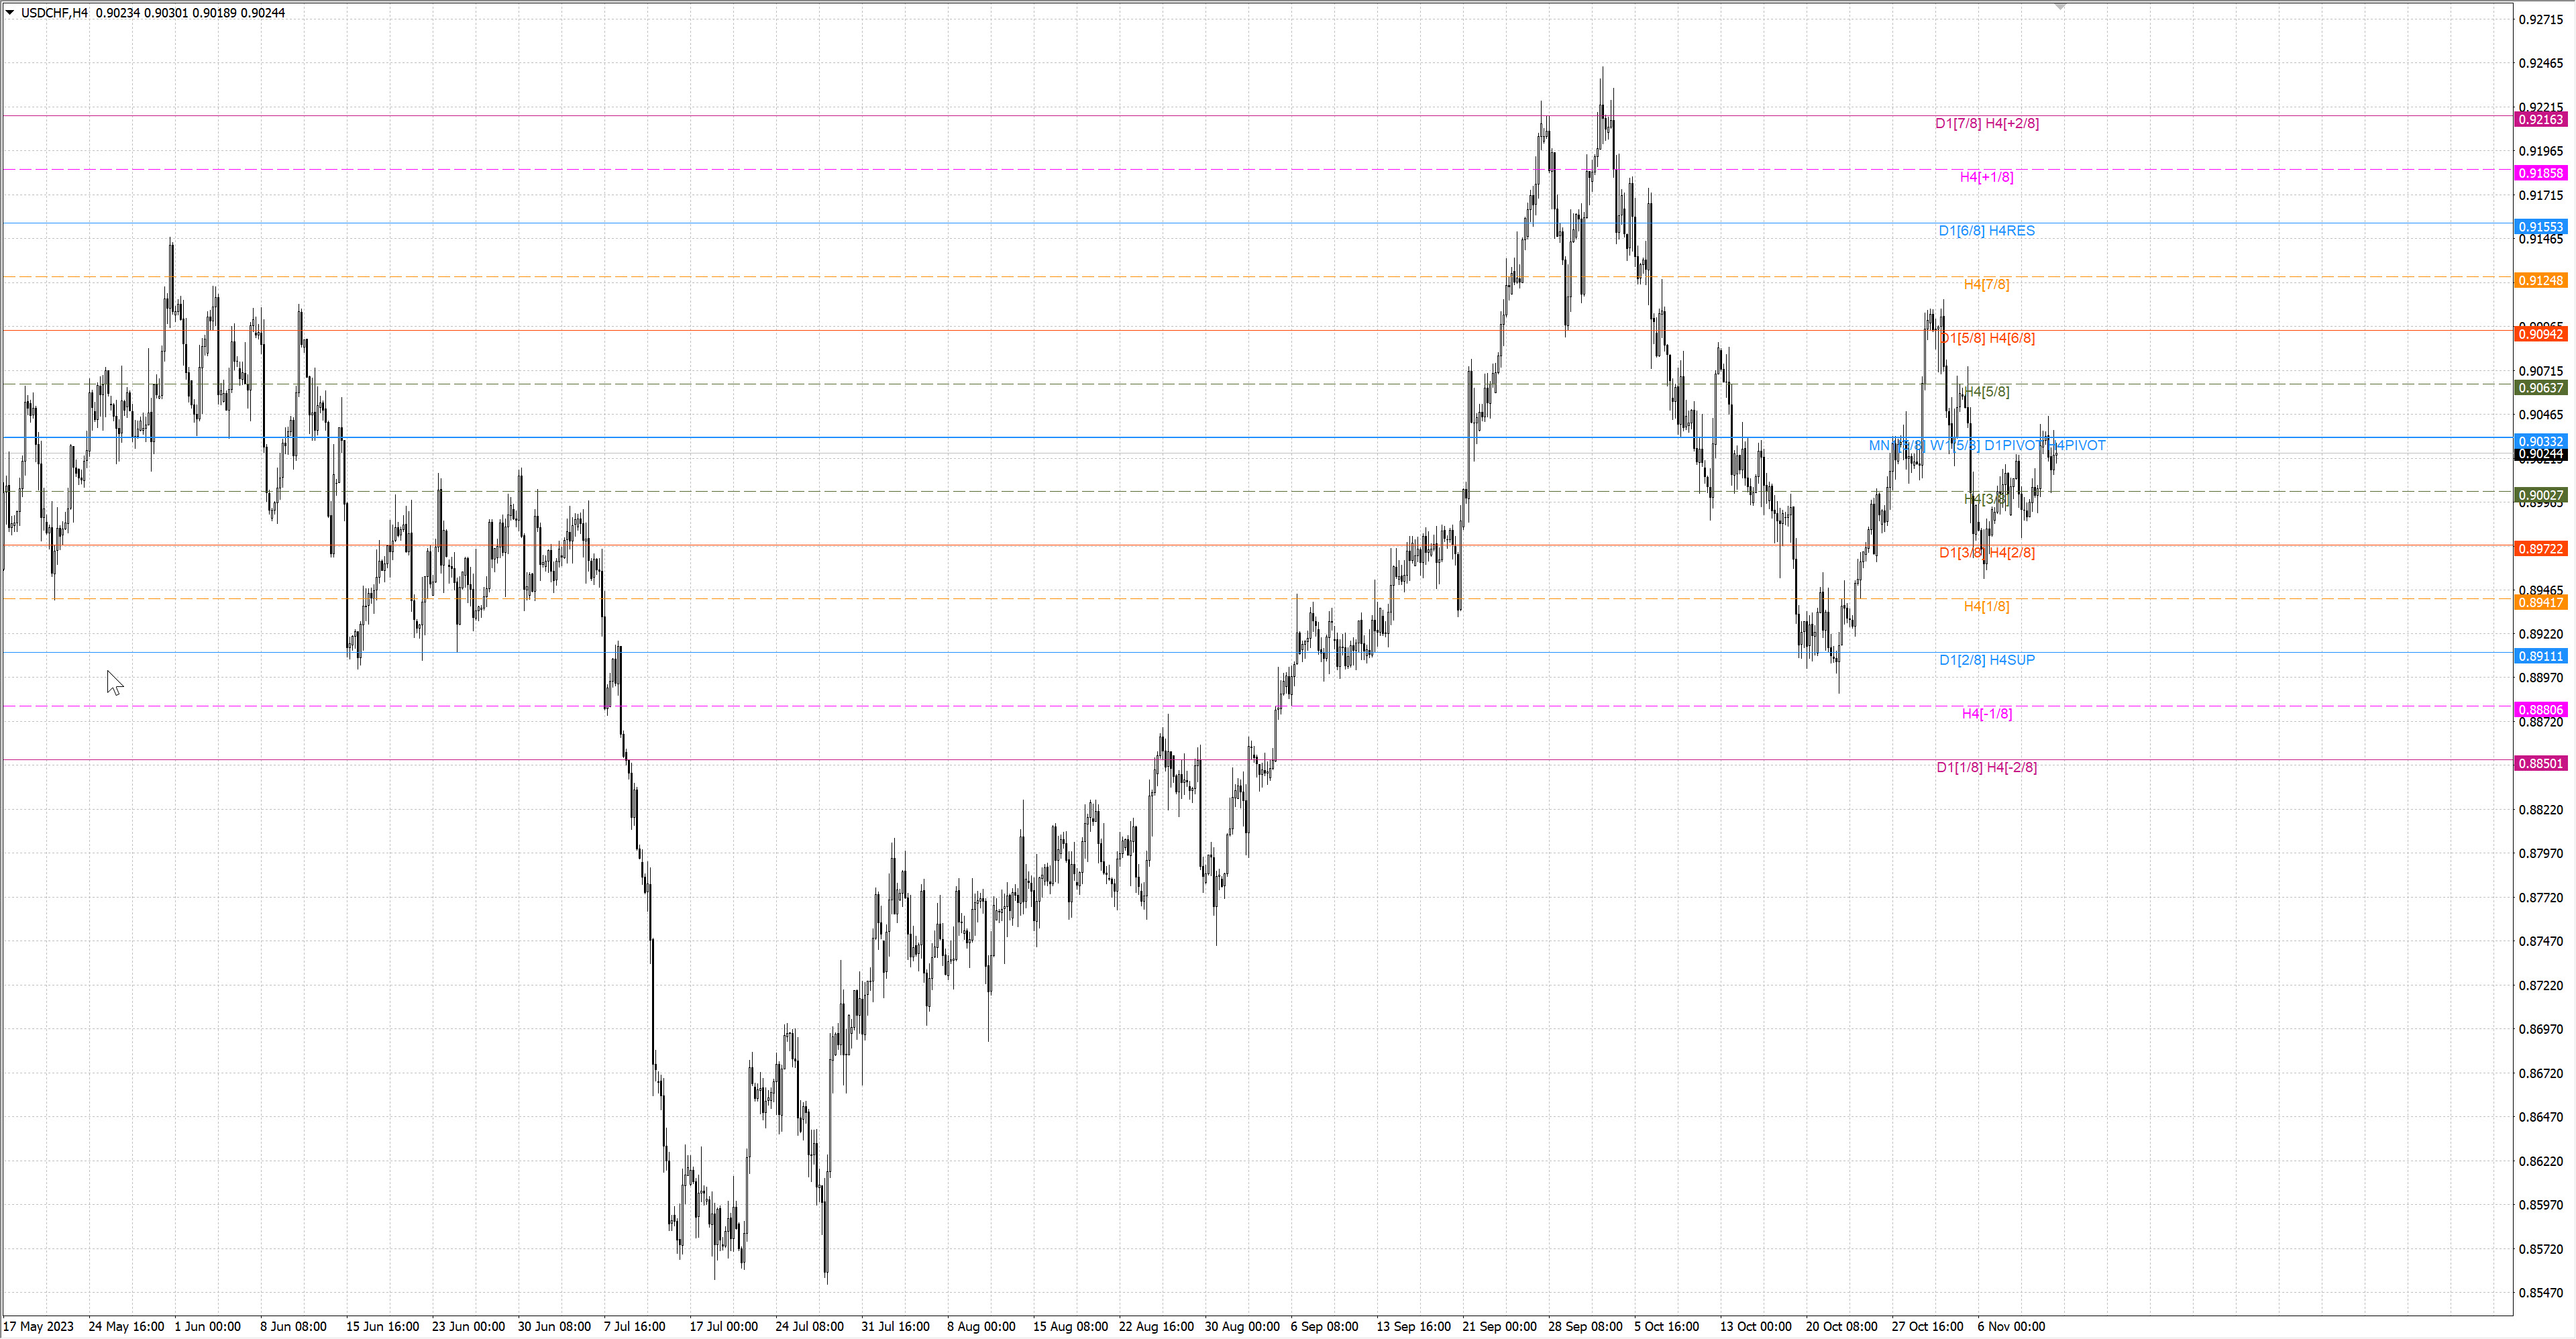
Task: Select the orange H4[7/8] label
Action: pyautogui.click(x=1986, y=285)
